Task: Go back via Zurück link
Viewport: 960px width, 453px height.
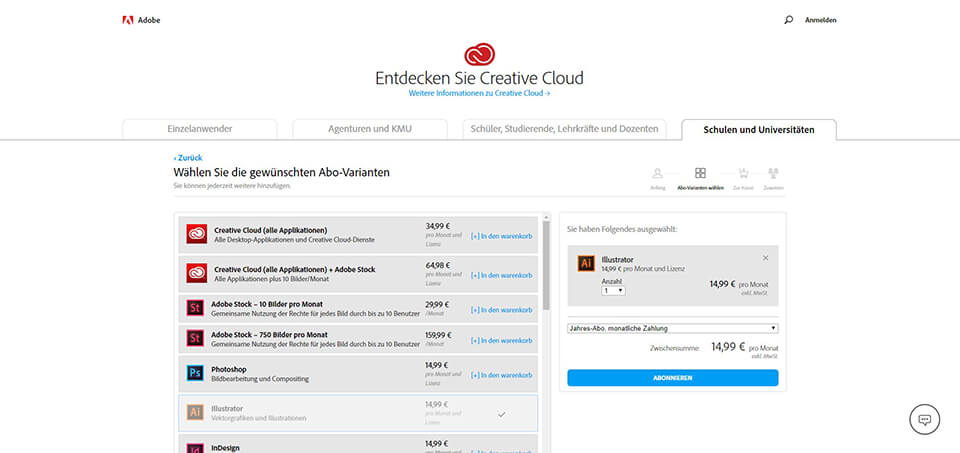Action: point(188,157)
